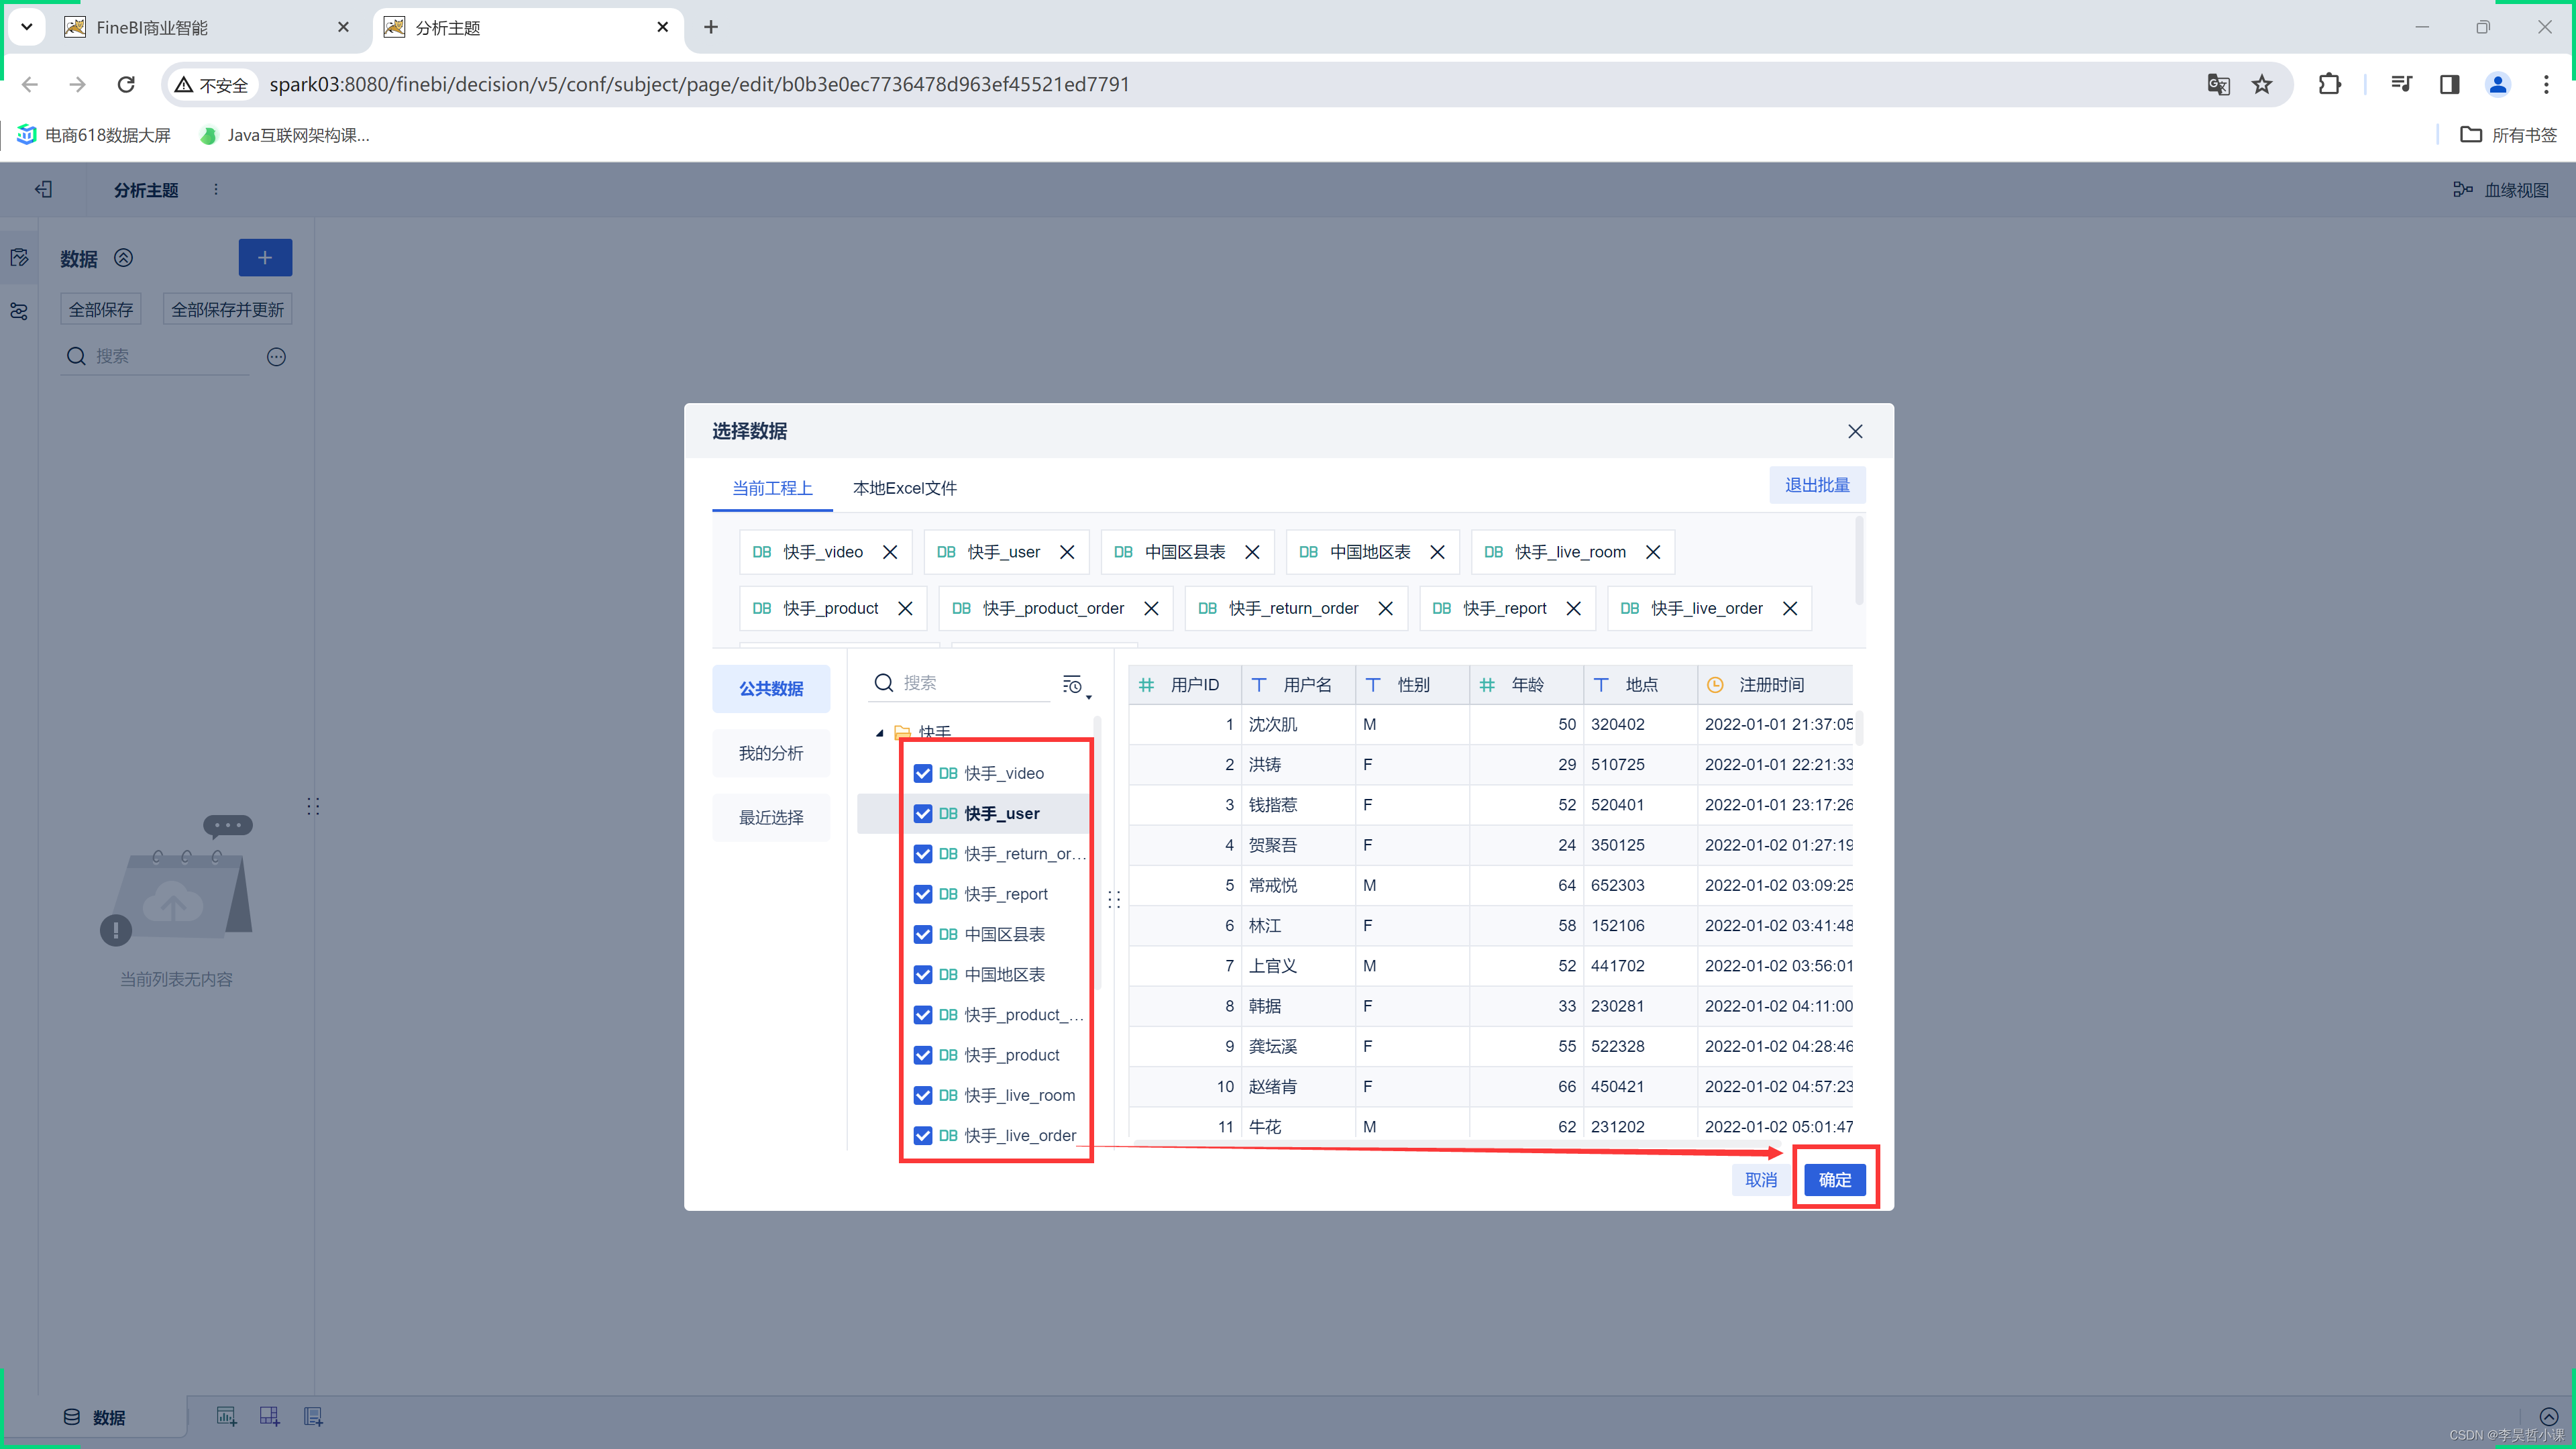Collapse the 快手 folder in tree
The width and height of the screenshot is (2576, 1449).
click(x=880, y=733)
